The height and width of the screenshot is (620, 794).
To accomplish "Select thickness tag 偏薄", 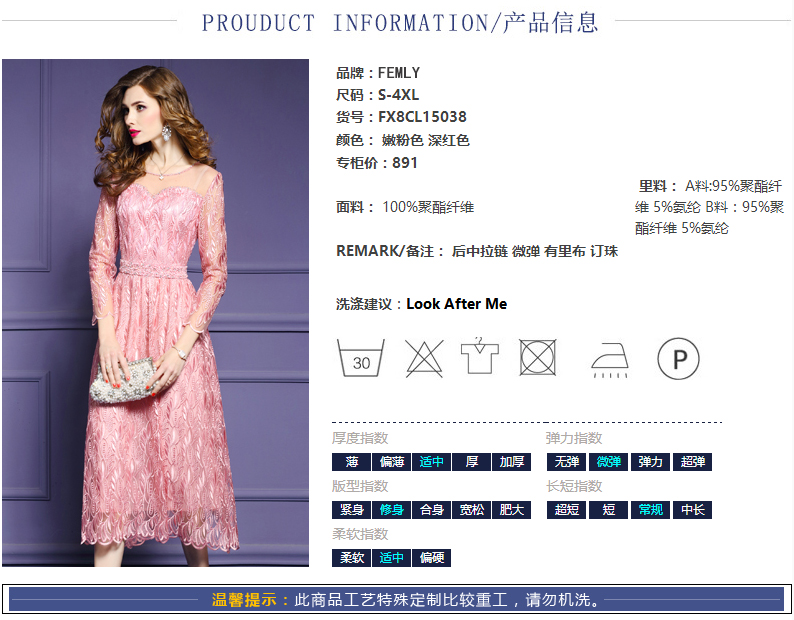I will pos(391,462).
